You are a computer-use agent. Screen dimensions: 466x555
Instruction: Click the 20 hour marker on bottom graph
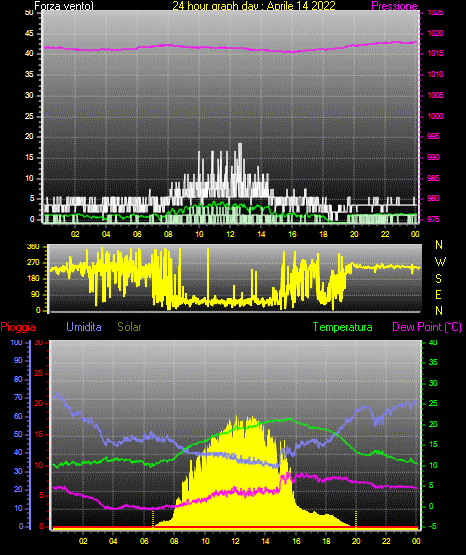356,541
